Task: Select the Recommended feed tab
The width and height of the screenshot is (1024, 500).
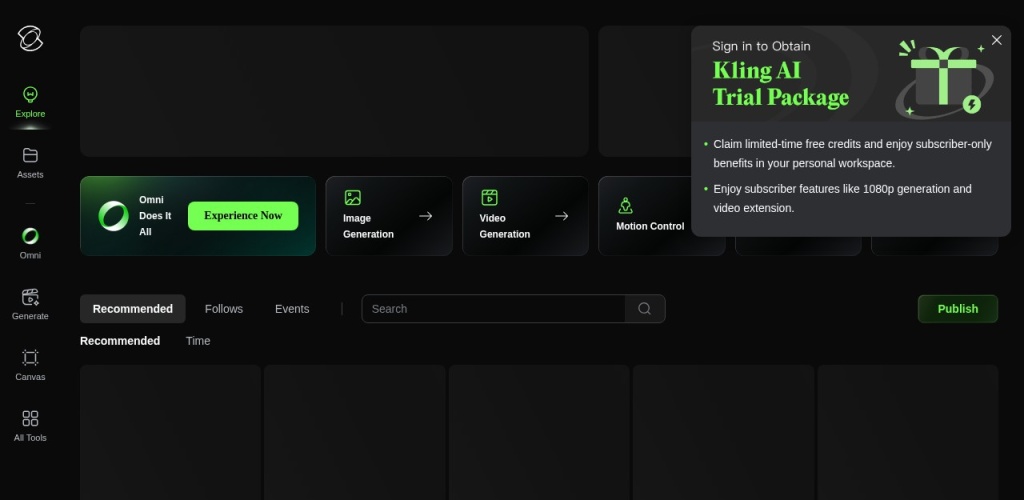Action: pos(132,309)
